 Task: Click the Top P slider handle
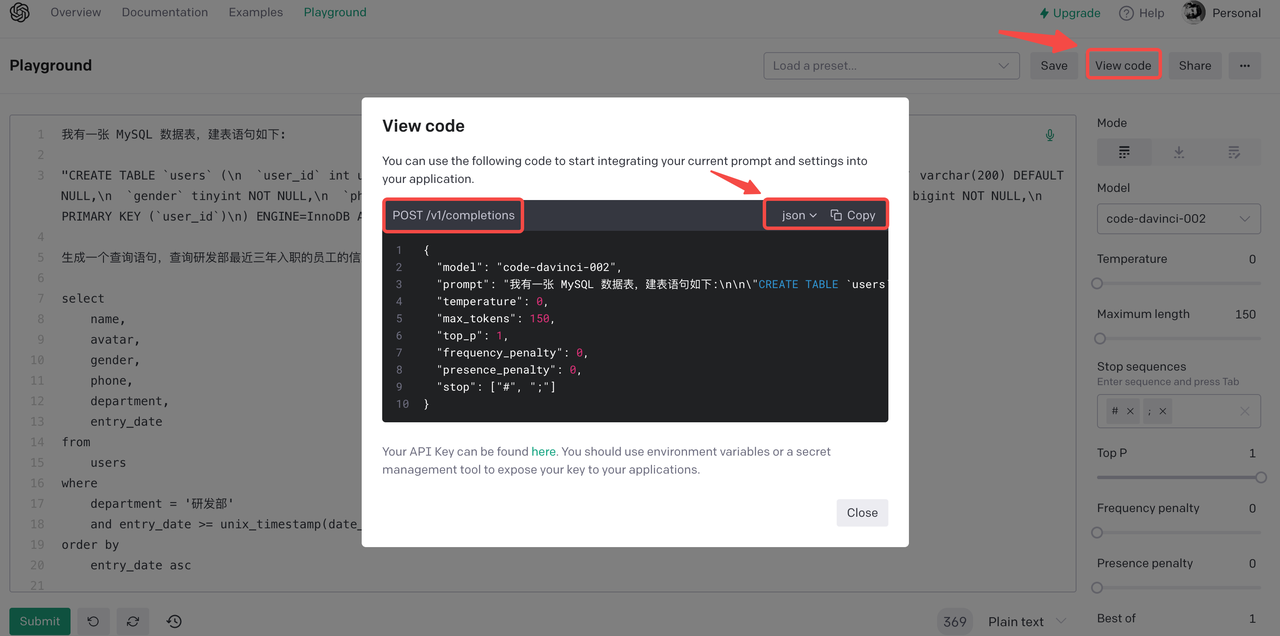pyautogui.click(x=1261, y=477)
